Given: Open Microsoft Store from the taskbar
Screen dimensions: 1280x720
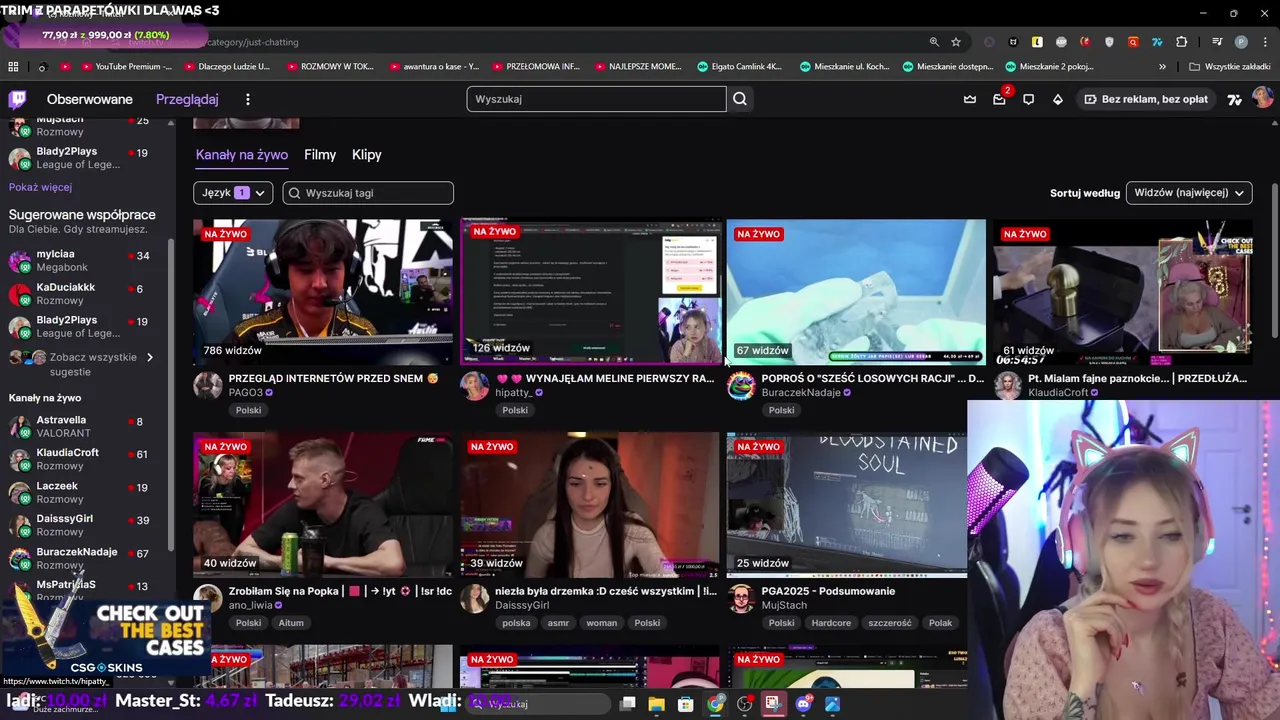Looking at the screenshot, I should click(x=686, y=704).
